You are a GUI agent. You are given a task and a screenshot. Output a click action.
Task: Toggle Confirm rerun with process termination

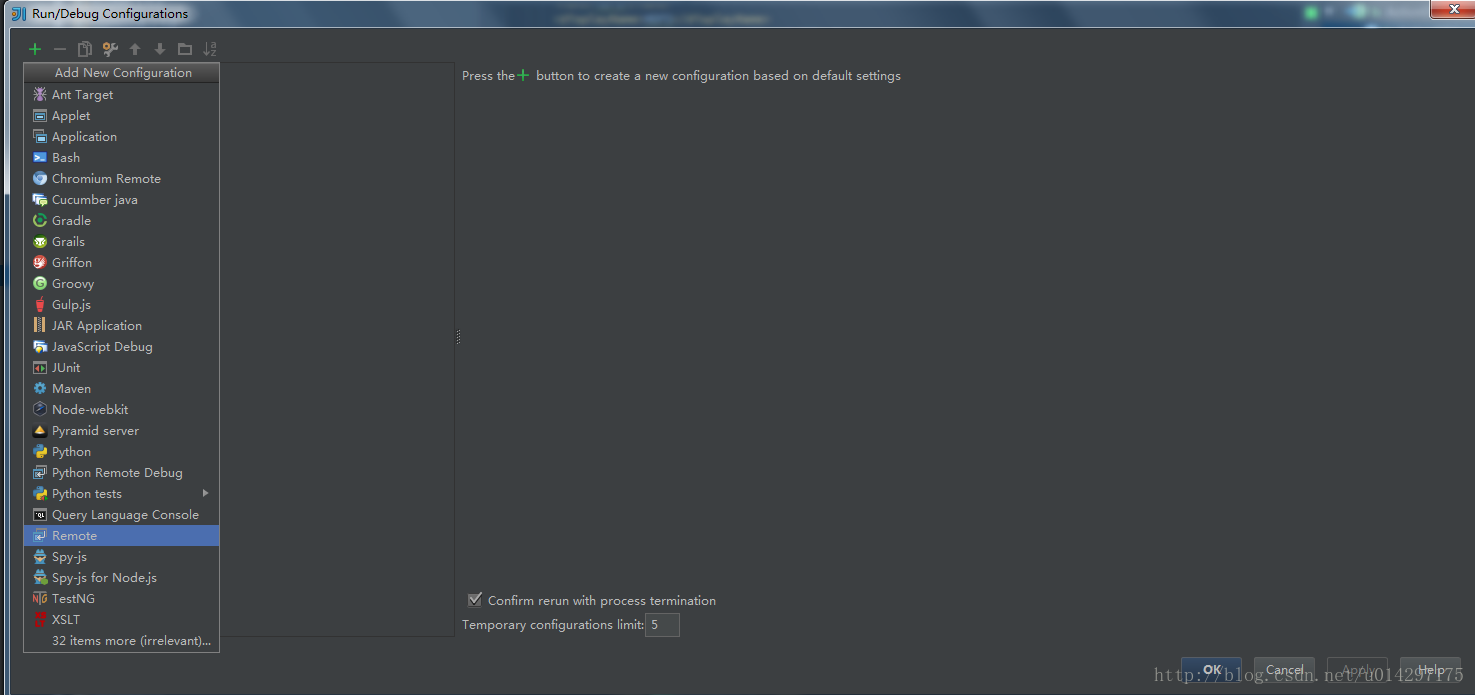click(x=475, y=600)
